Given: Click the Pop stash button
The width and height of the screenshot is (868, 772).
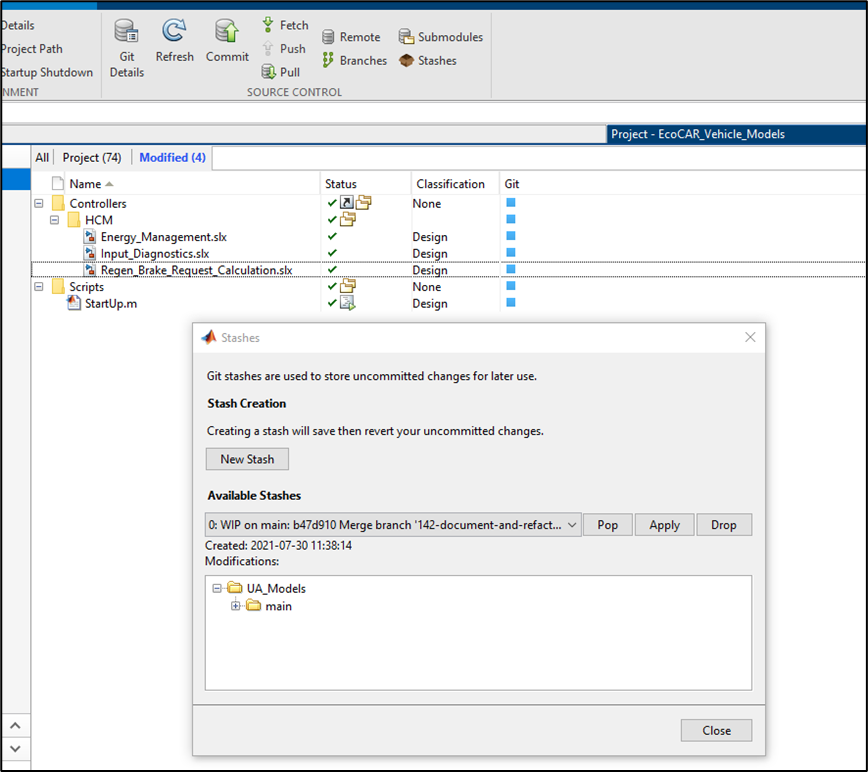Looking at the screenshot, I should (x=607, y=525).
